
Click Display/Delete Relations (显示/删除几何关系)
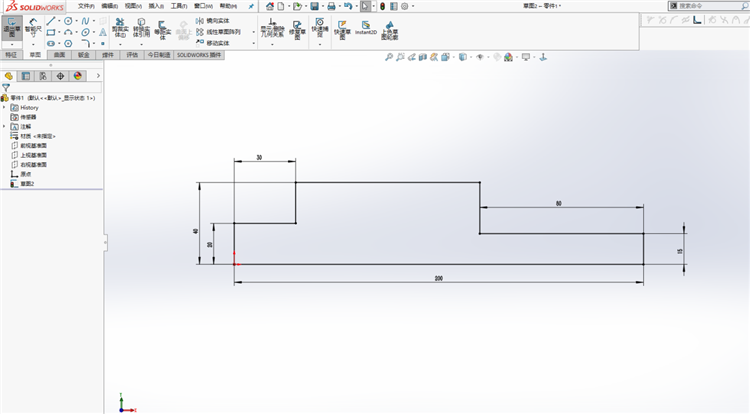click(x=272, y=28)
